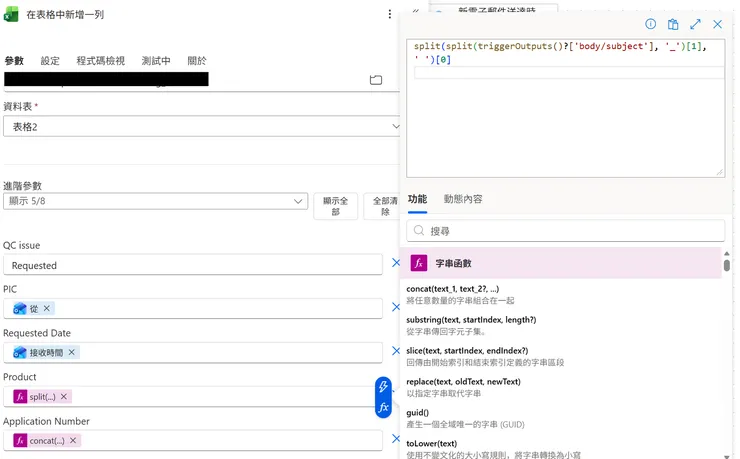
Task: Expand the expression editor to full size
Action: tap(695, 24)
